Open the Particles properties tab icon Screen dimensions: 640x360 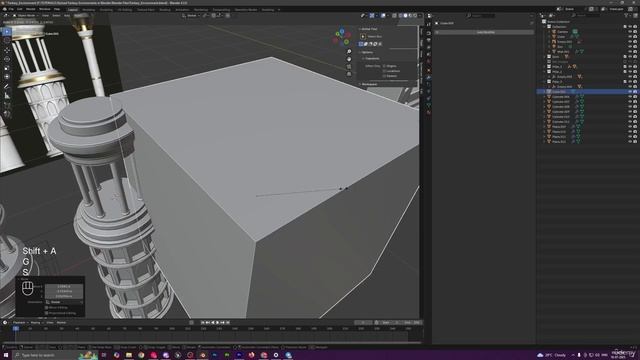tap(429, 84)
